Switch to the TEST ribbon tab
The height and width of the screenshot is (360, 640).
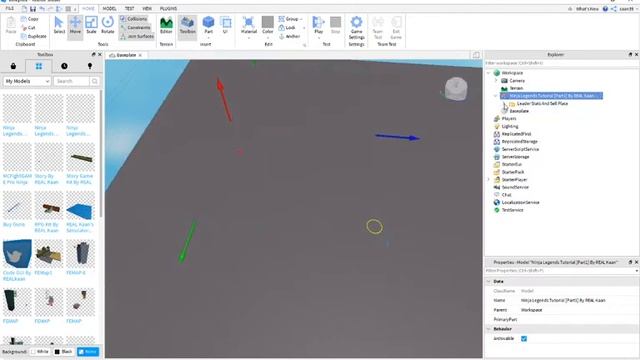pyautogui.click(x=129, y=9)
